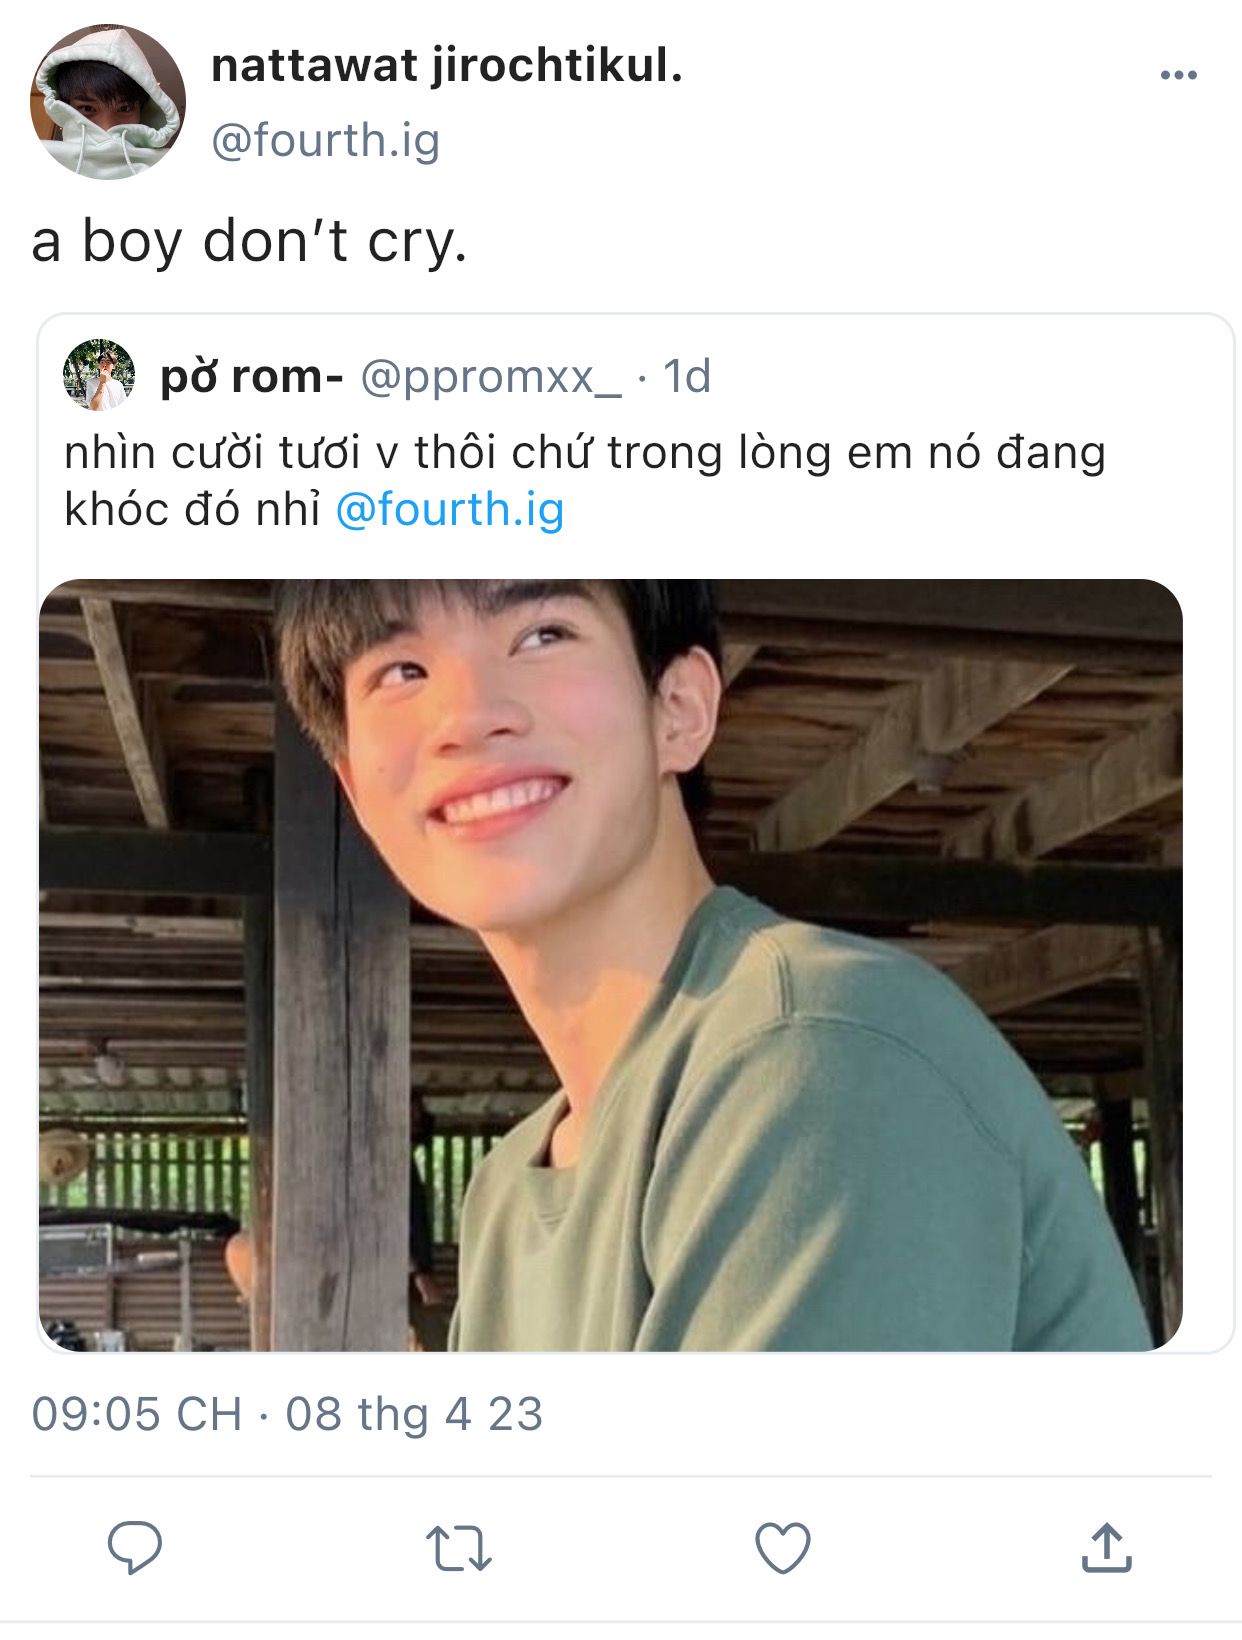Open the three-dot more options menu

click(x=1178, y=75)
